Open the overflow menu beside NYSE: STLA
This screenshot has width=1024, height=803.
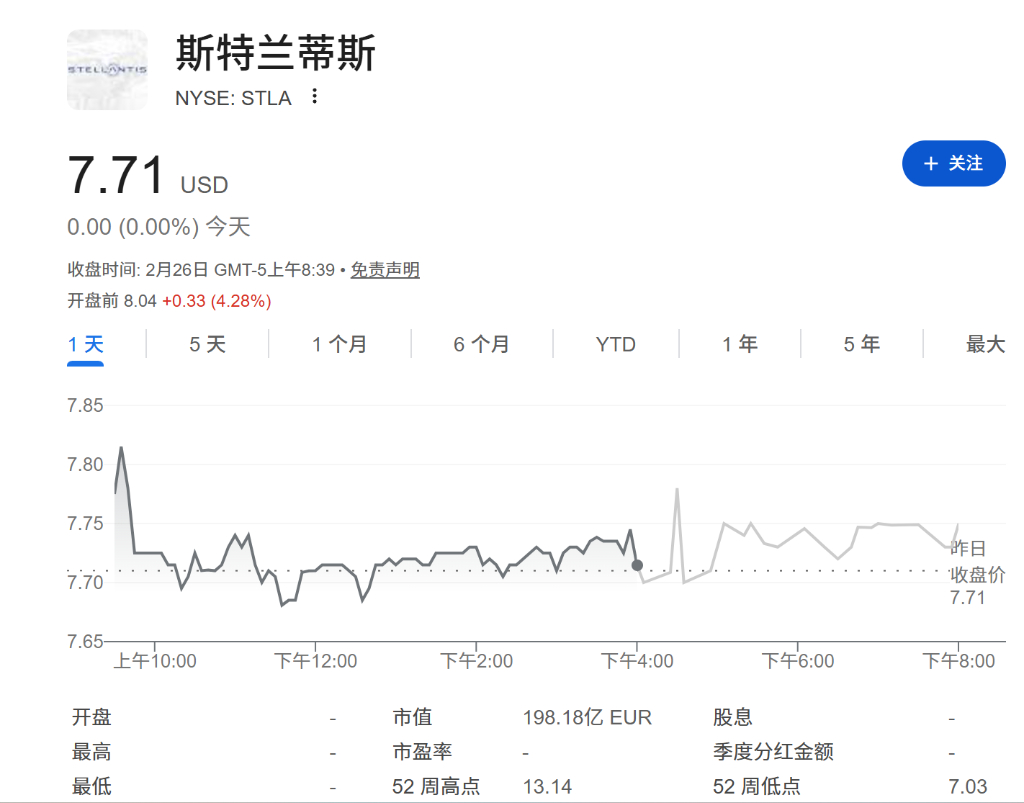pyautogui.click(x=315, y=97)
